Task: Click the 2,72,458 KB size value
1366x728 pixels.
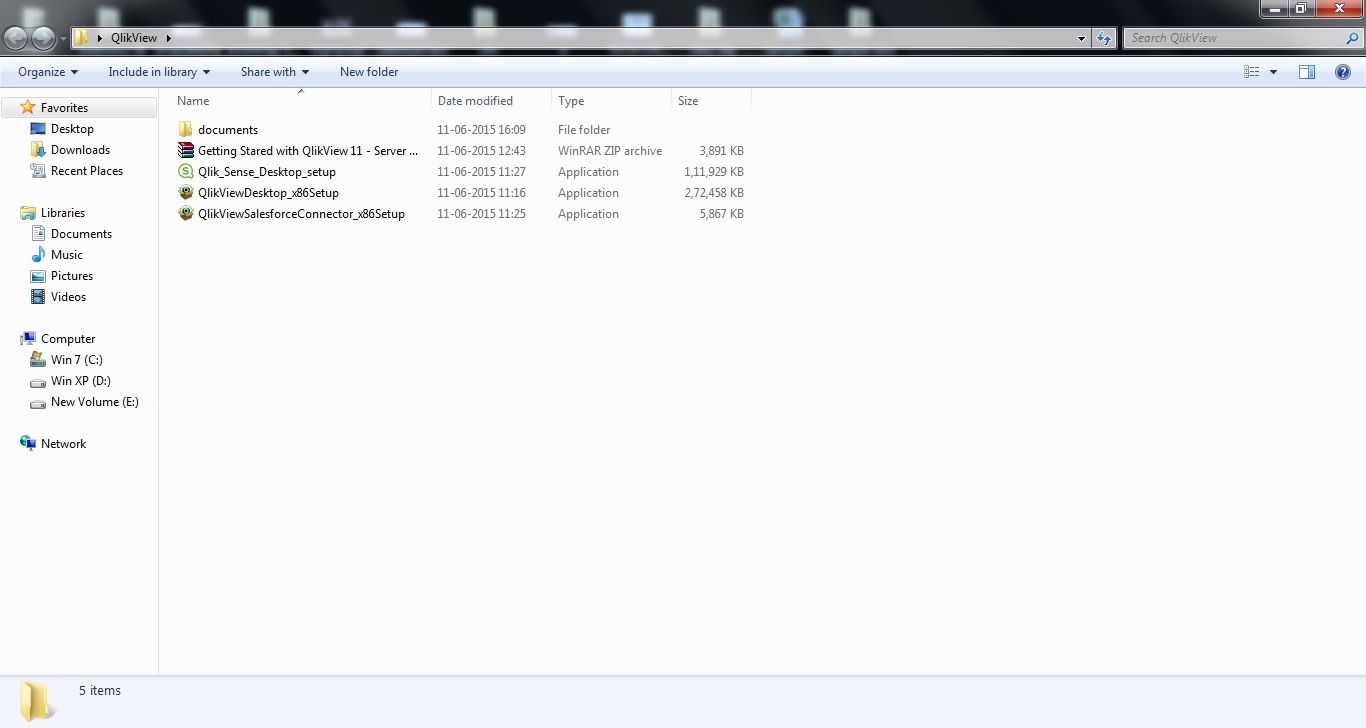Action: (x=714, y=193)
